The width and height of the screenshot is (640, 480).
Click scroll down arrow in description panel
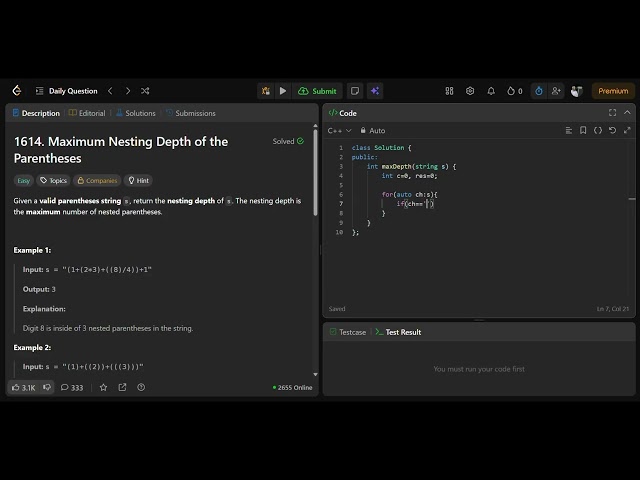coord(316,374)
